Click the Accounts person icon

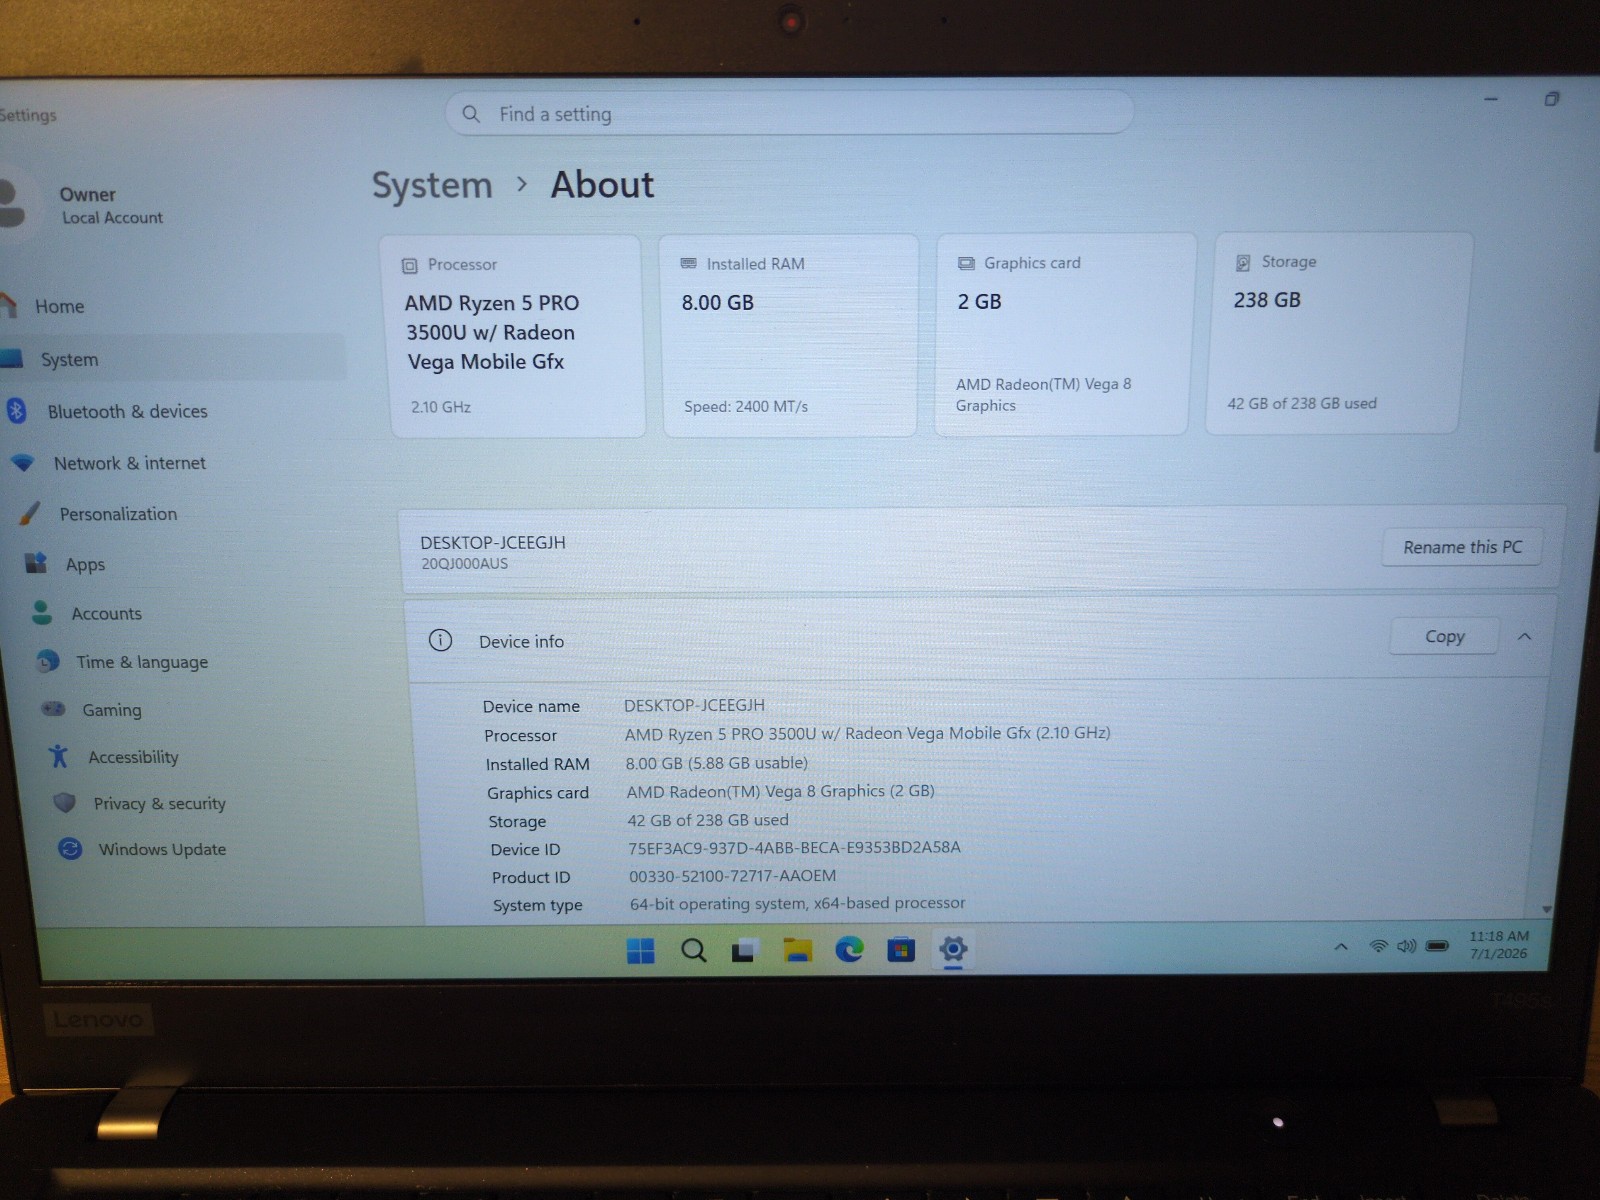pyautogui.click(x=42, y=612)
